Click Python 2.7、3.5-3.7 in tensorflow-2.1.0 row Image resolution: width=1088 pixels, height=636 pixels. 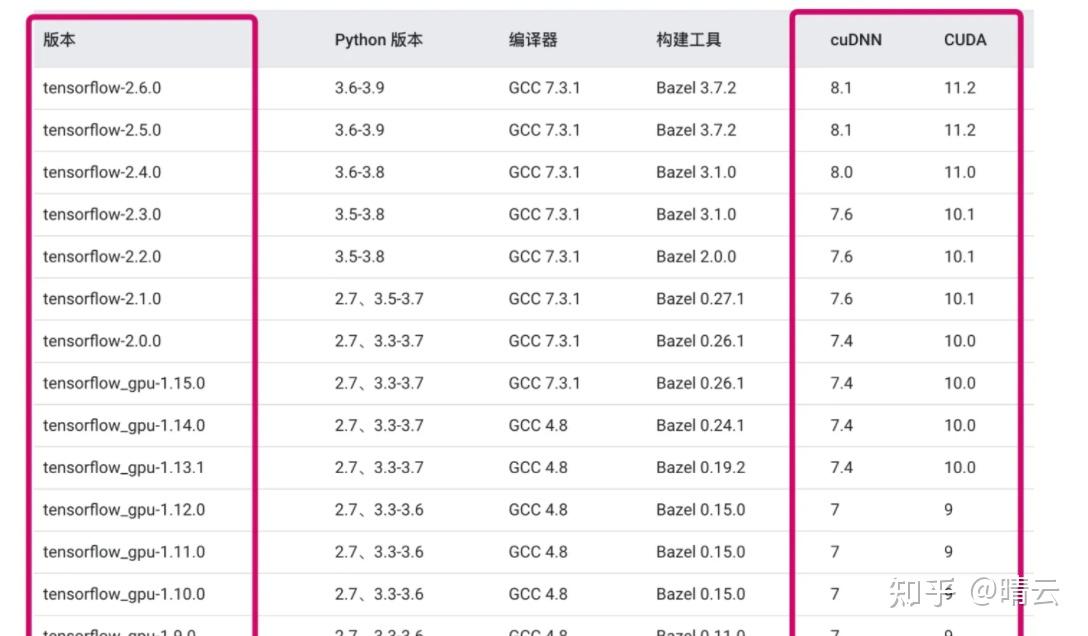tap(379, 299)
